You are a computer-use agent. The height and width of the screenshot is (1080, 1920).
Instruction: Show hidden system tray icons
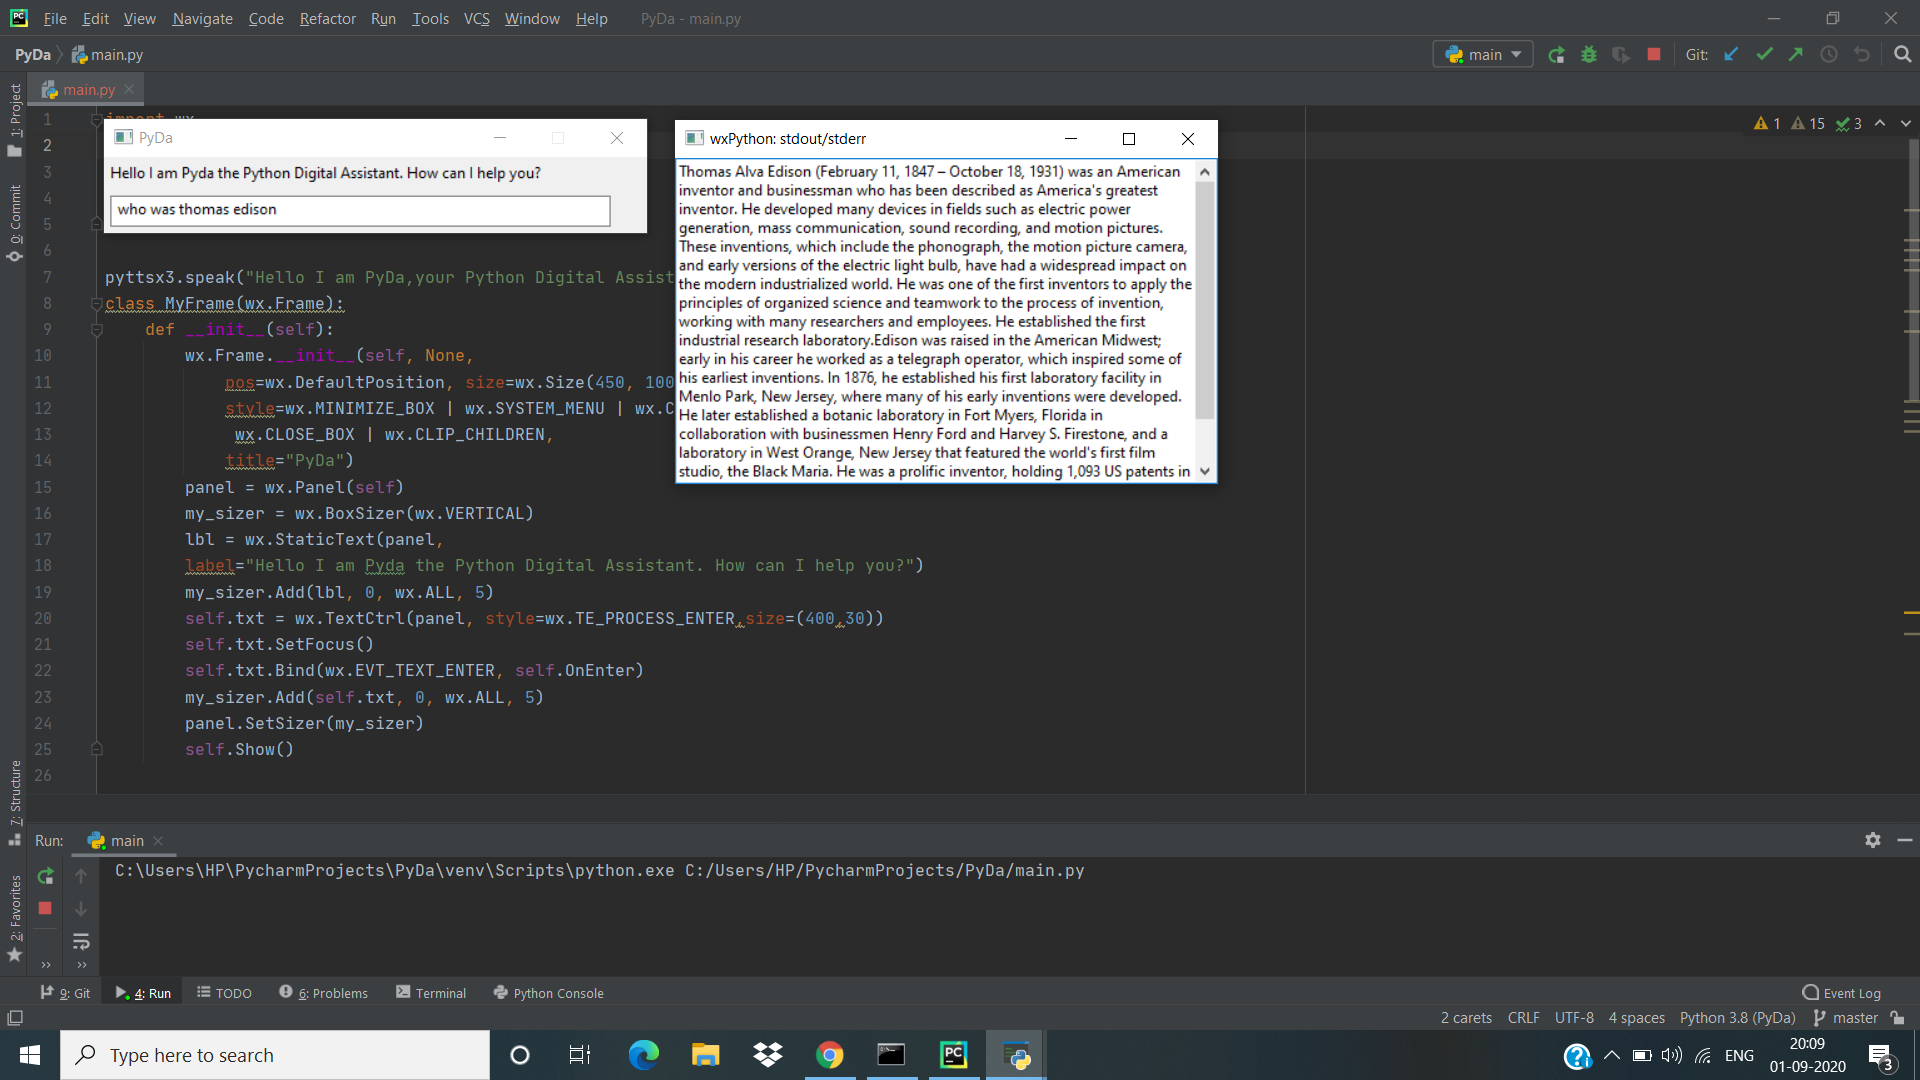(x=1612, y=1055)
